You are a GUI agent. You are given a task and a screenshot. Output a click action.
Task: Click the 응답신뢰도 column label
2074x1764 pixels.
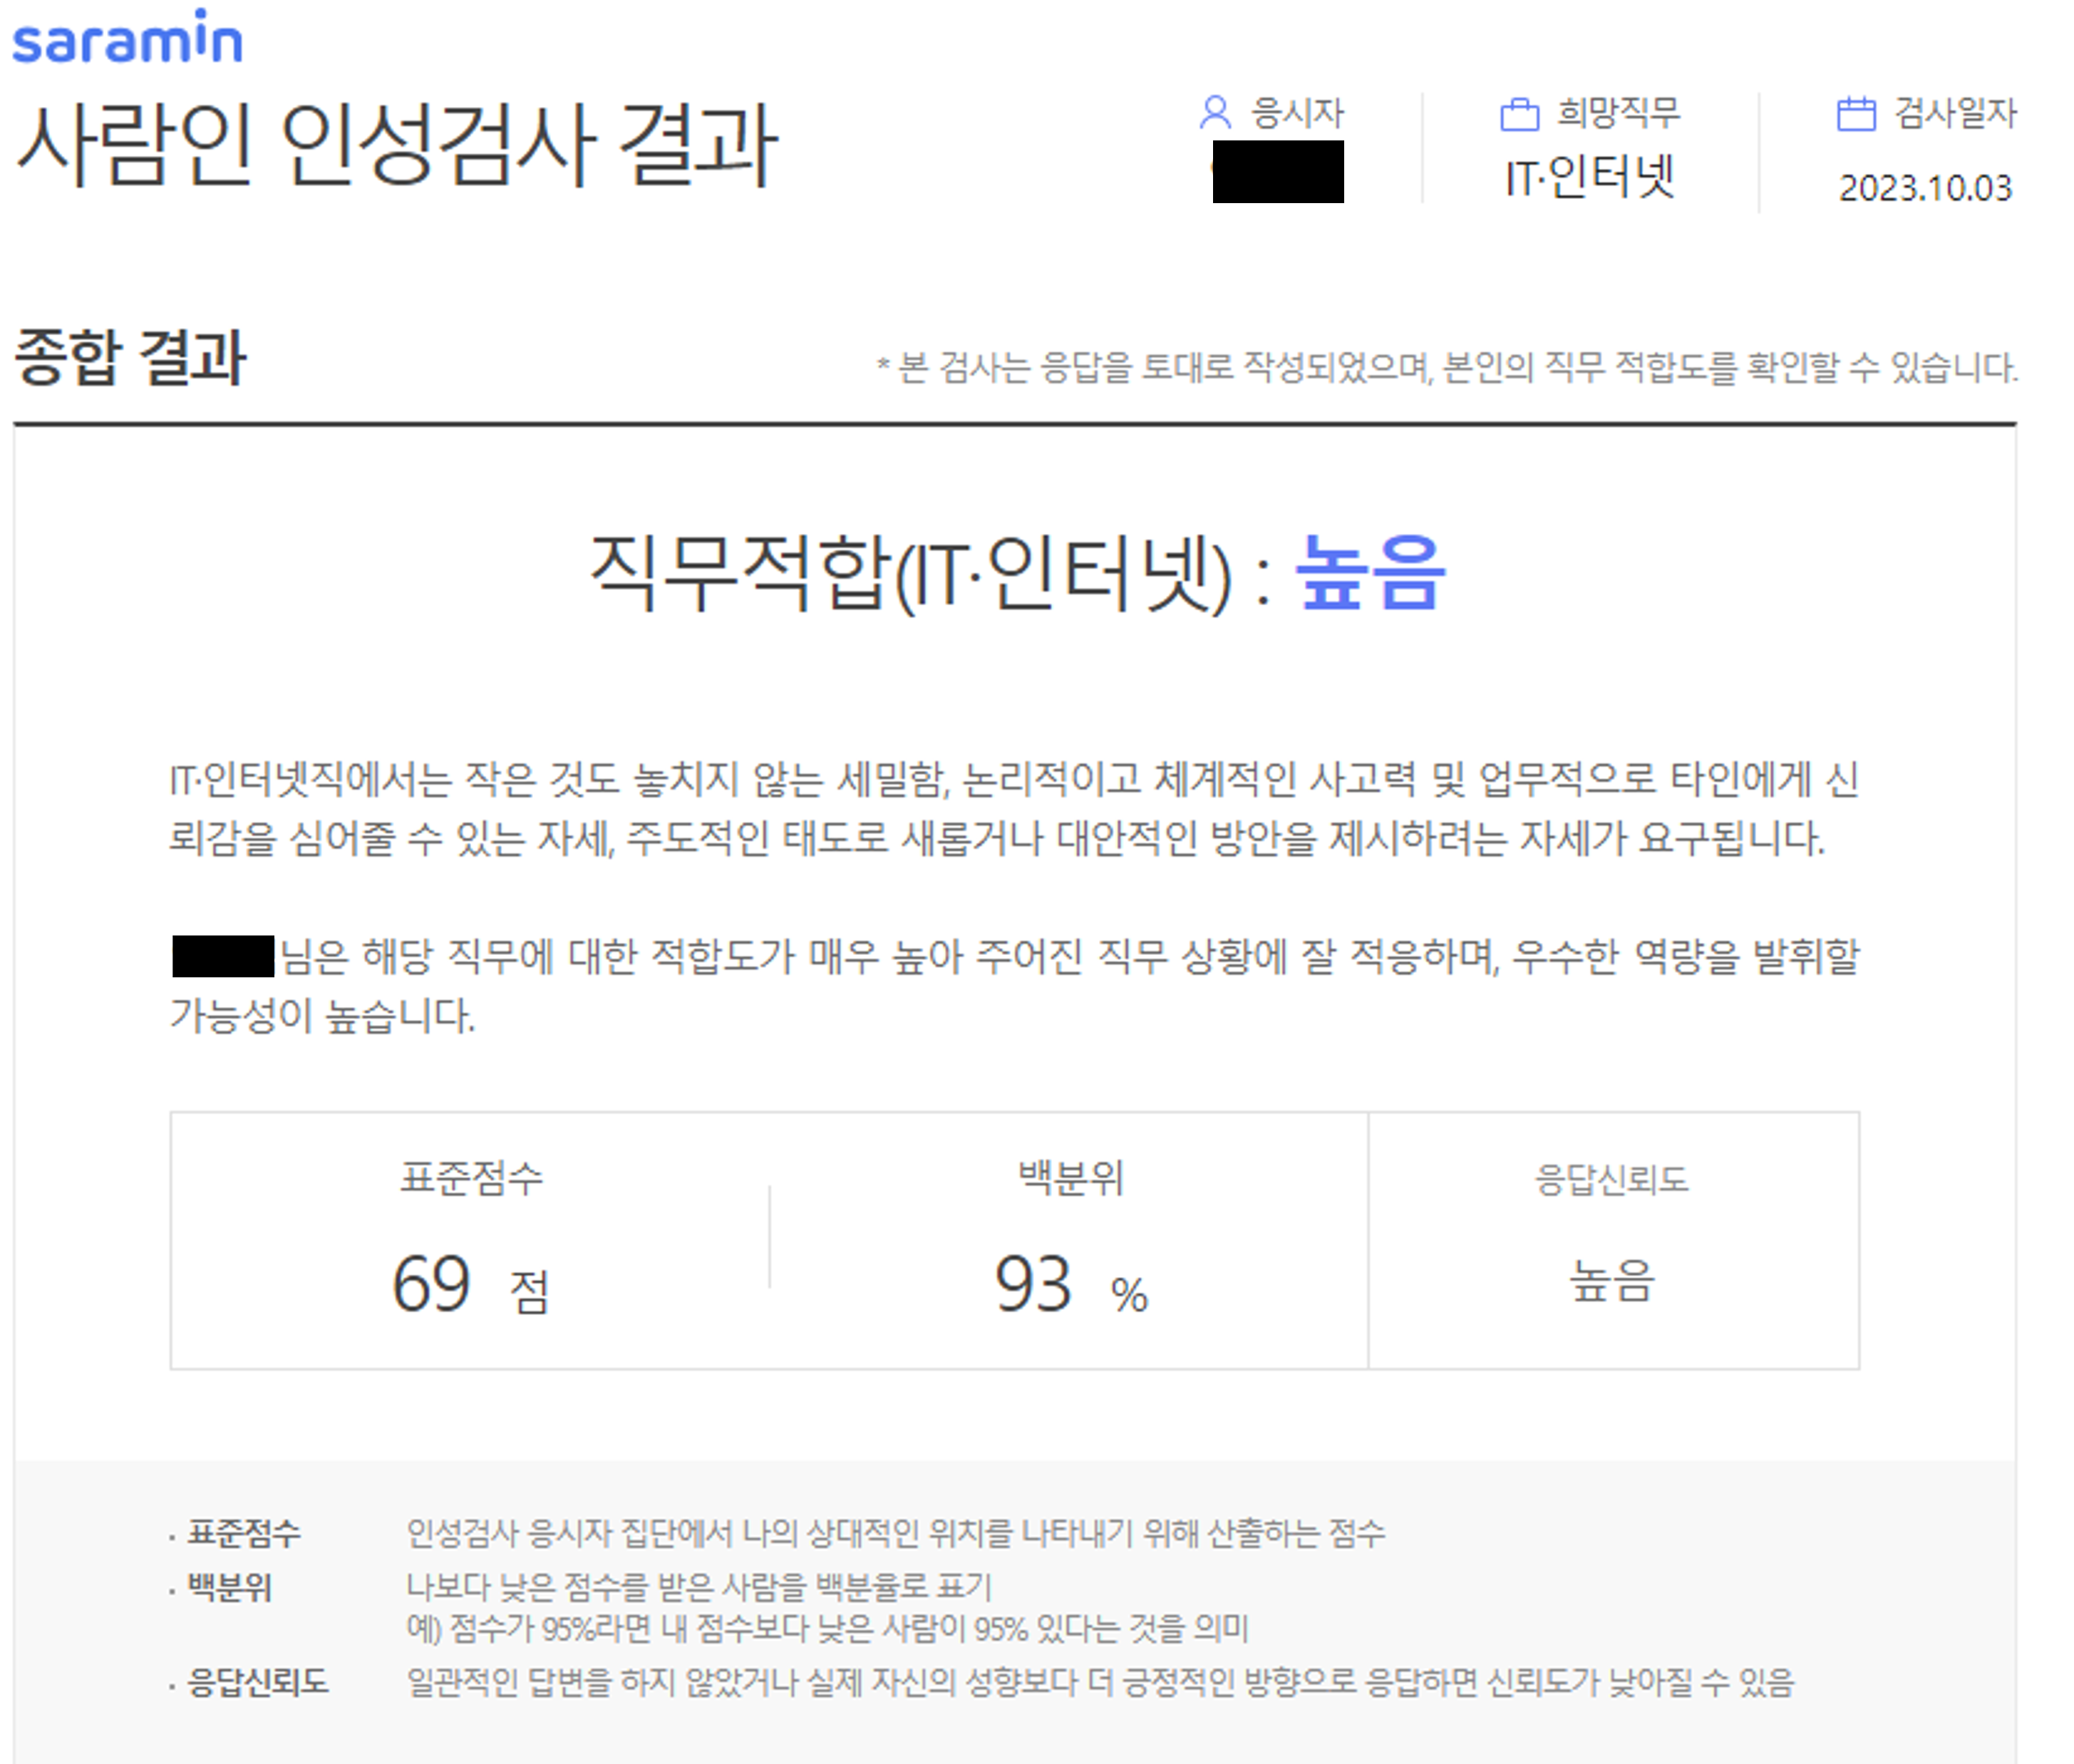click(1612, 1180)
